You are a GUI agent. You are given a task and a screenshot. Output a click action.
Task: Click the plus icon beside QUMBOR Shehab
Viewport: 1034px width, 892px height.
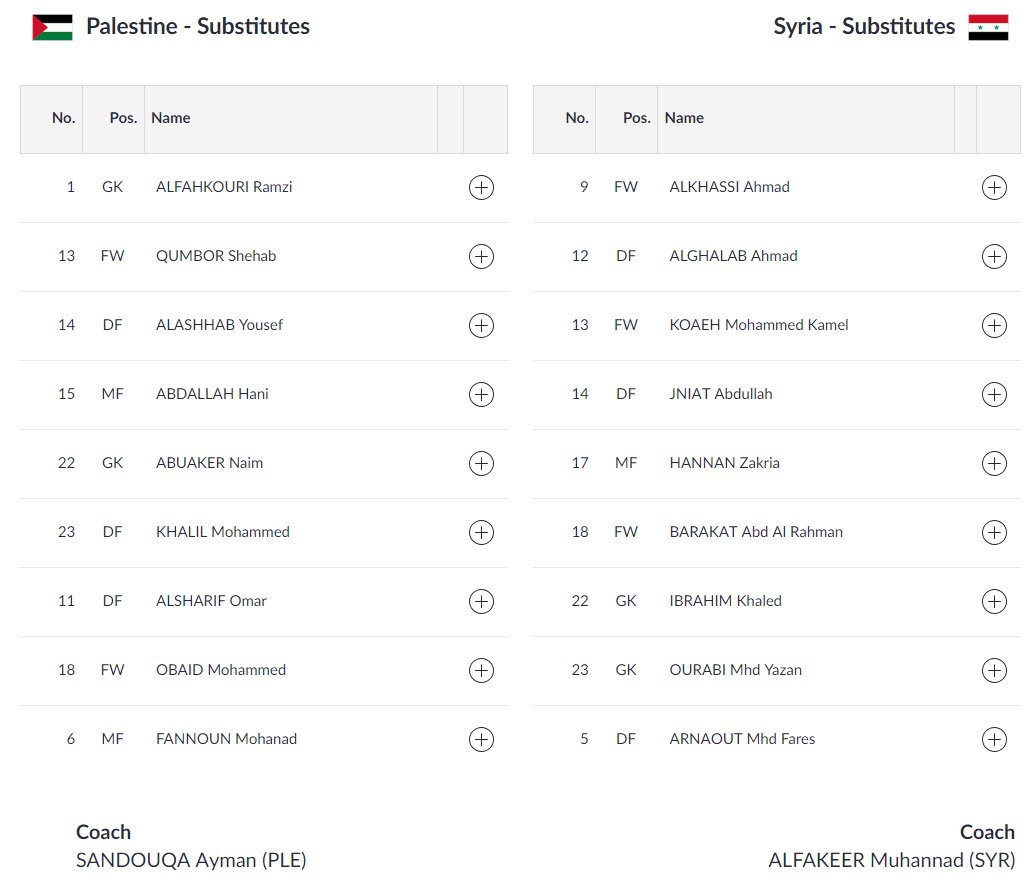pyautogui.click(x=481, y=256)
